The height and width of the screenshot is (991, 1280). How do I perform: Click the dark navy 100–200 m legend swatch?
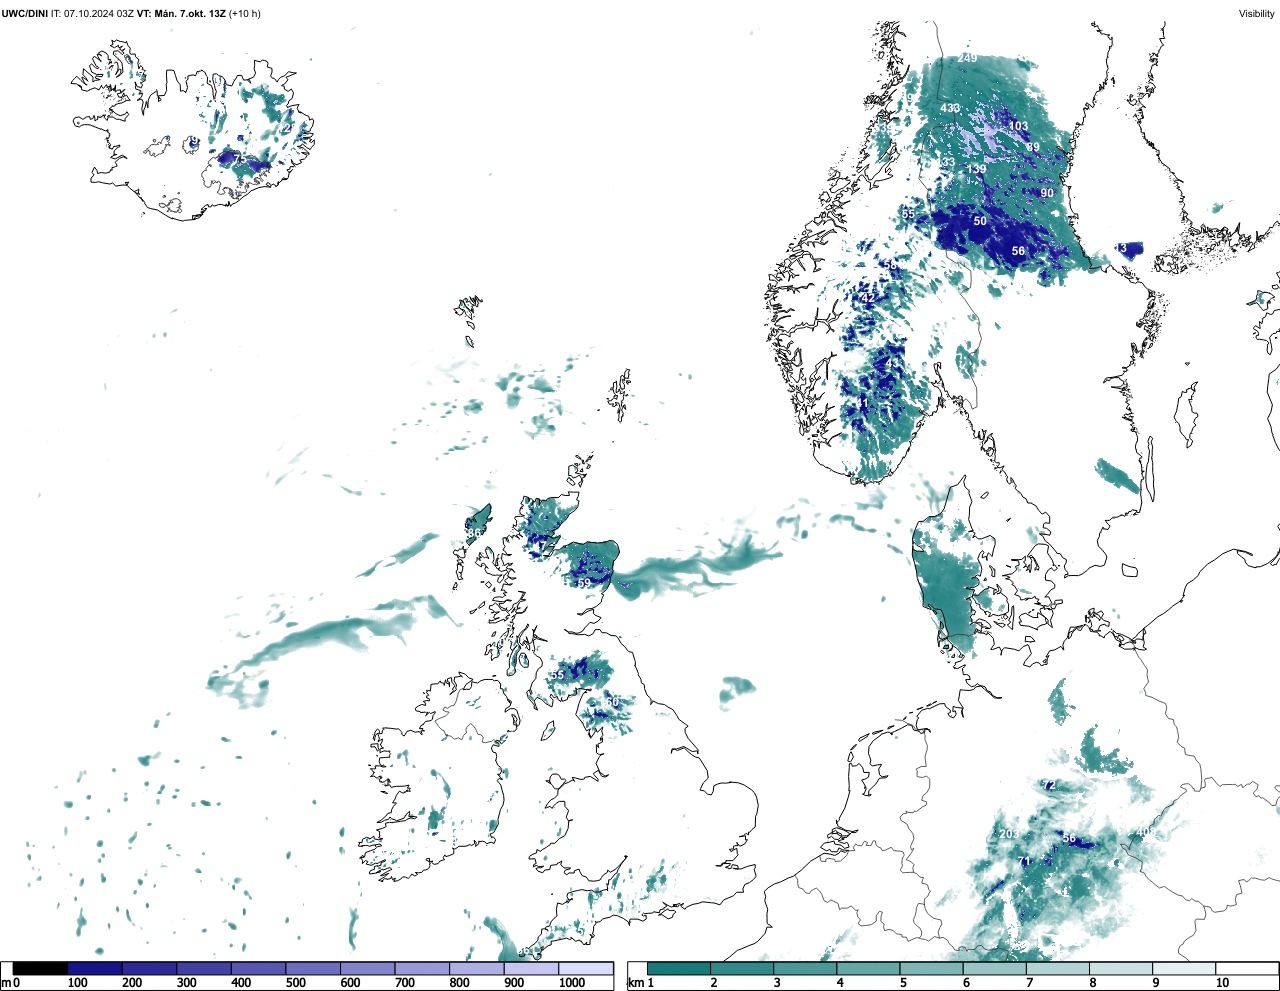pos(95,968)
